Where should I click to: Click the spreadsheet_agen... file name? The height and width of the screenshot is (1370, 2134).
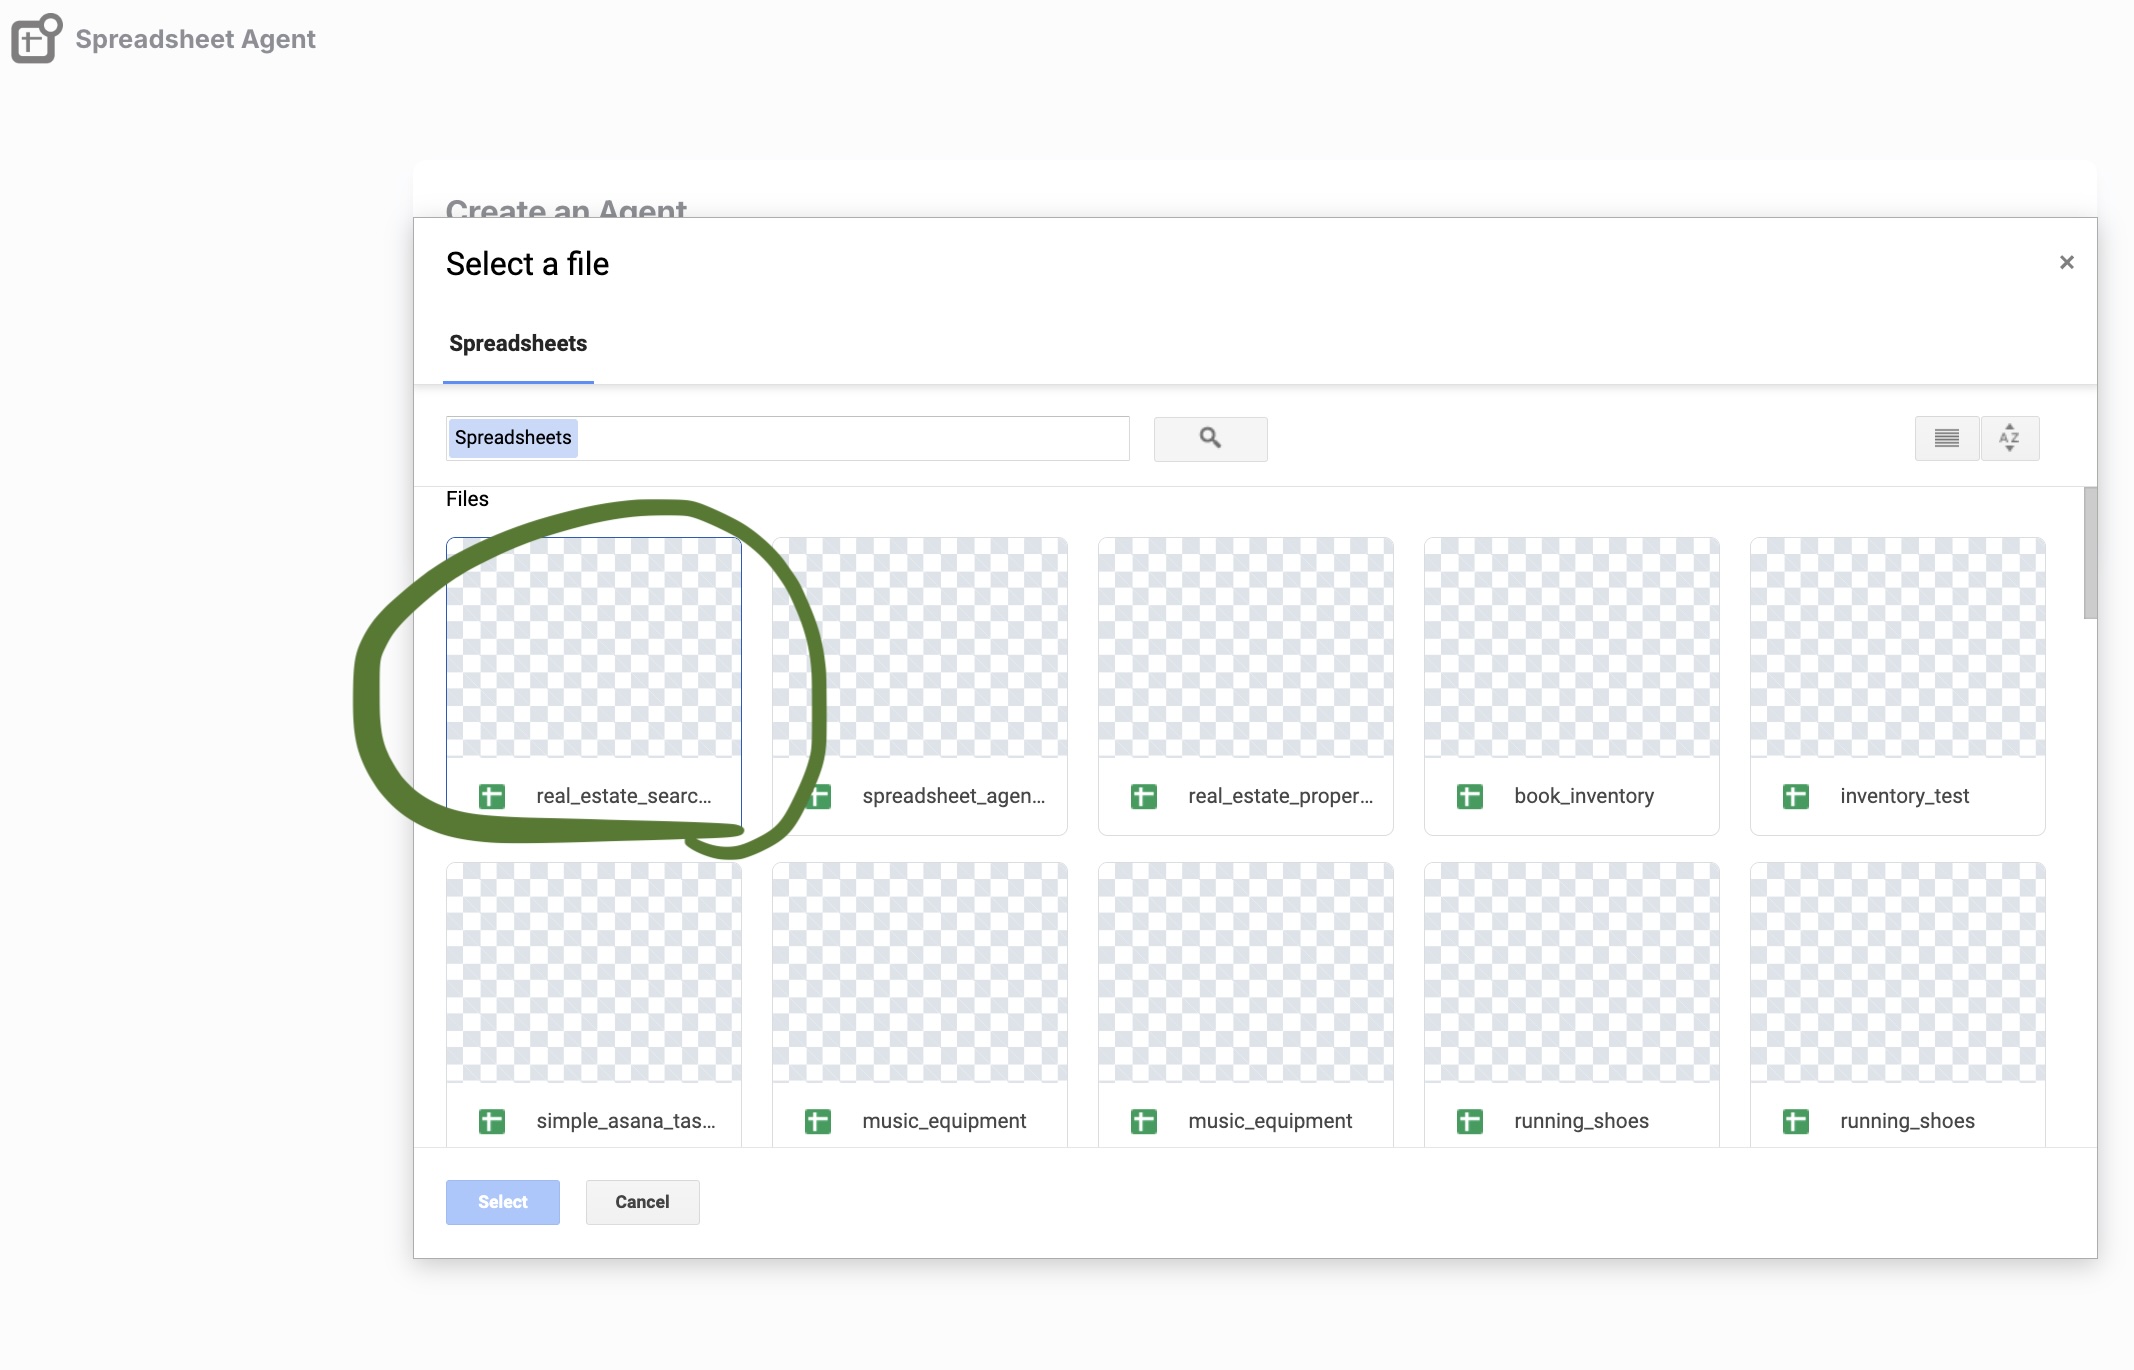tap(954, 796)
